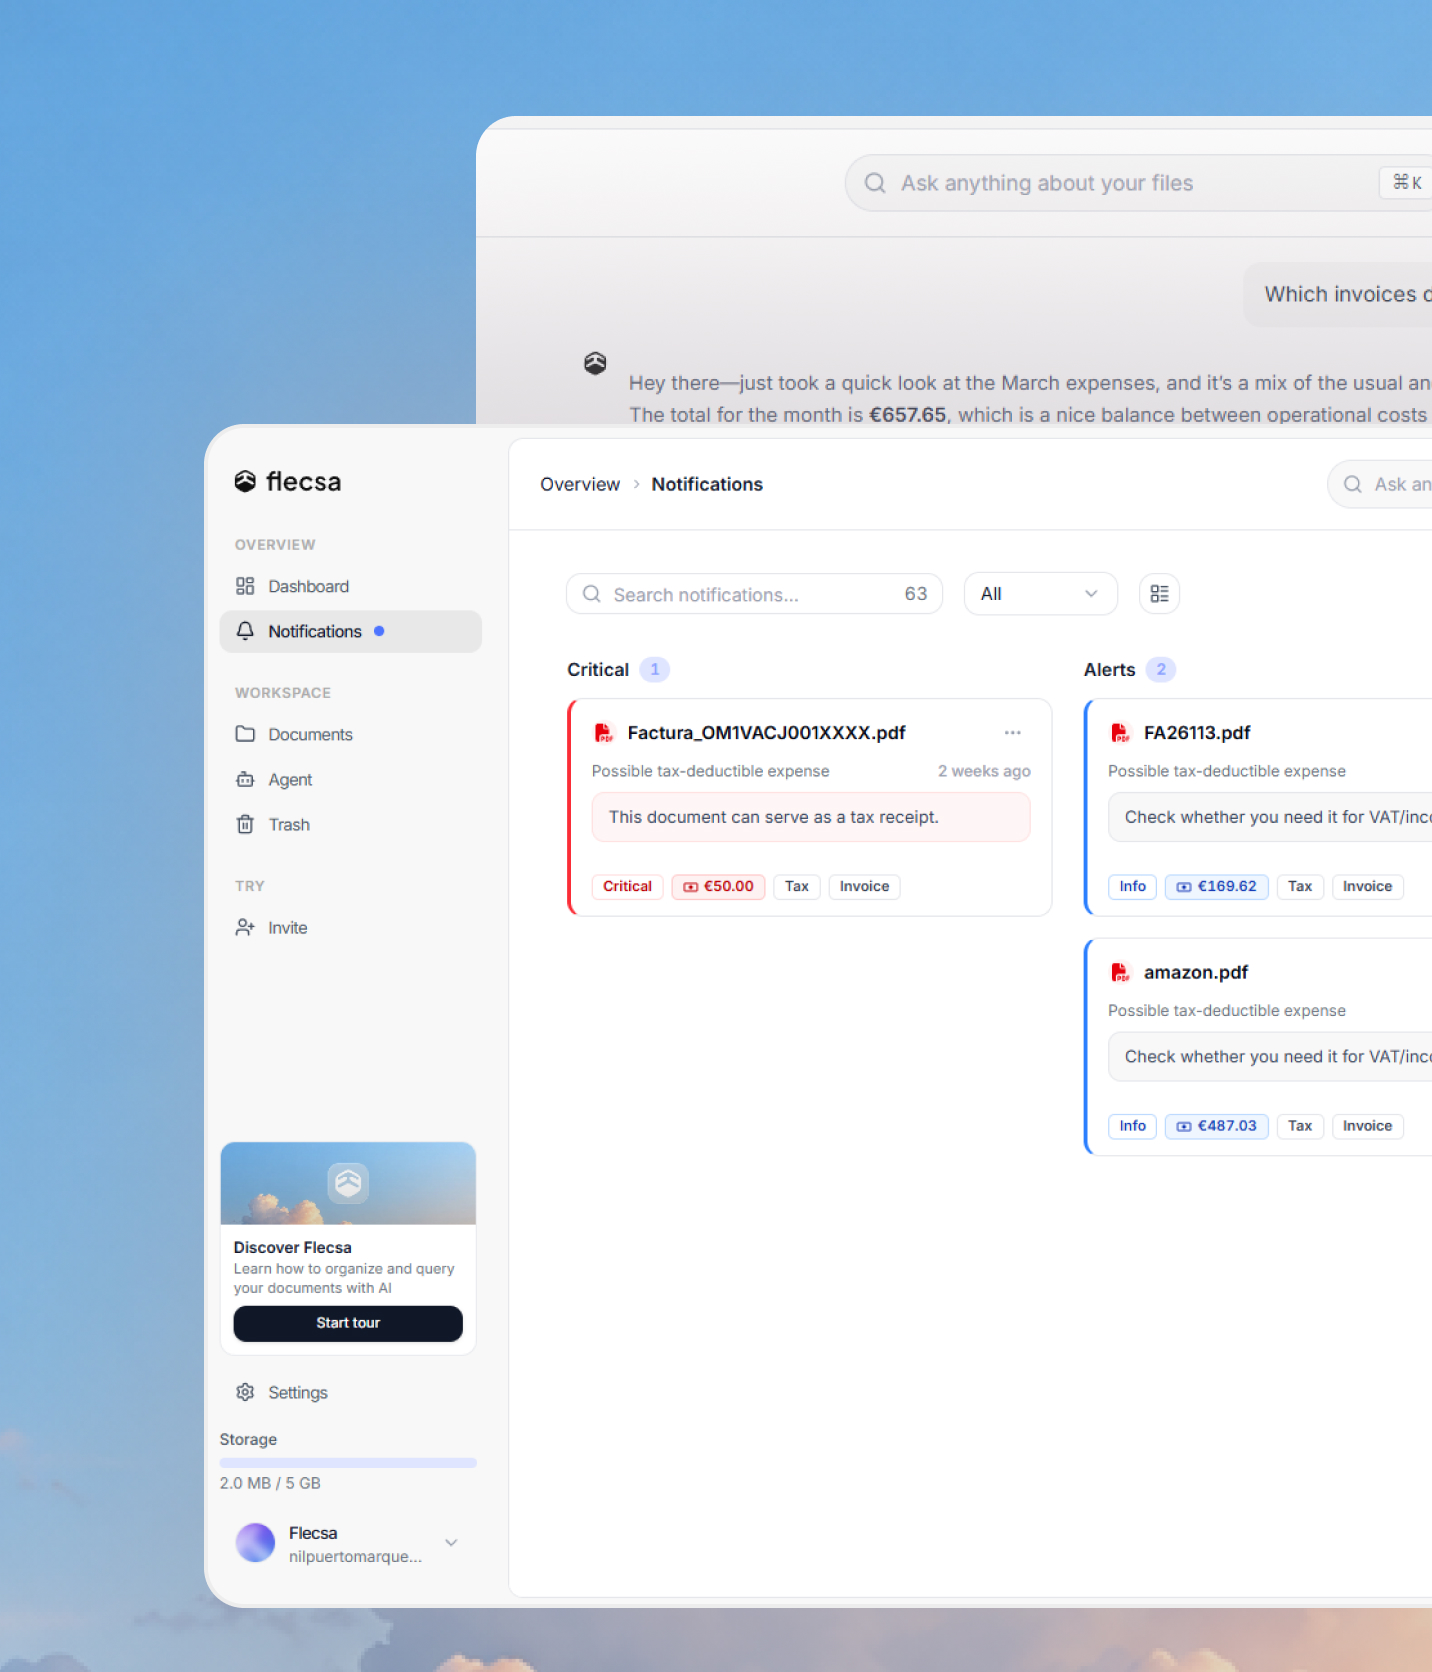Click the Trash bin icon
The width and height of the screenshot is (1432, 1672).
pyautogui.click(x=245, y=824)
